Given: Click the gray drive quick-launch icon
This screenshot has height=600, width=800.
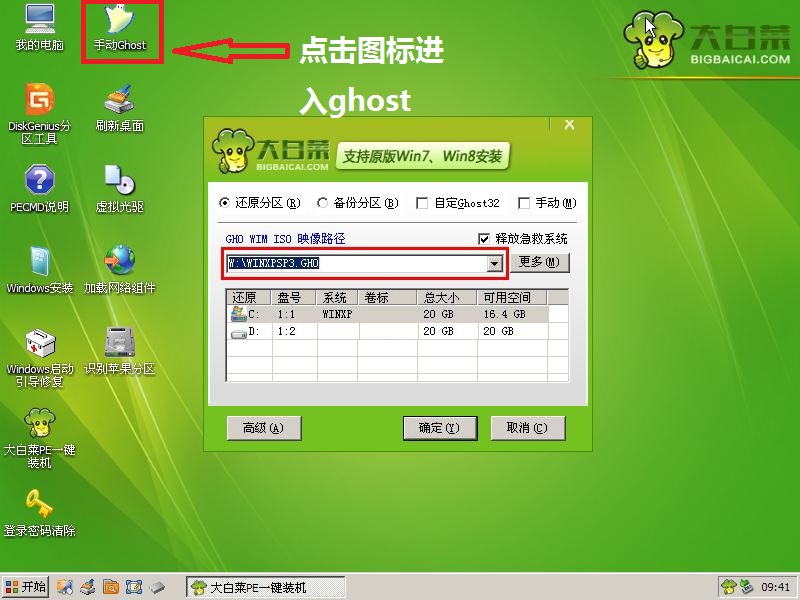Looking at the screenshot, I should coord(158,587).
